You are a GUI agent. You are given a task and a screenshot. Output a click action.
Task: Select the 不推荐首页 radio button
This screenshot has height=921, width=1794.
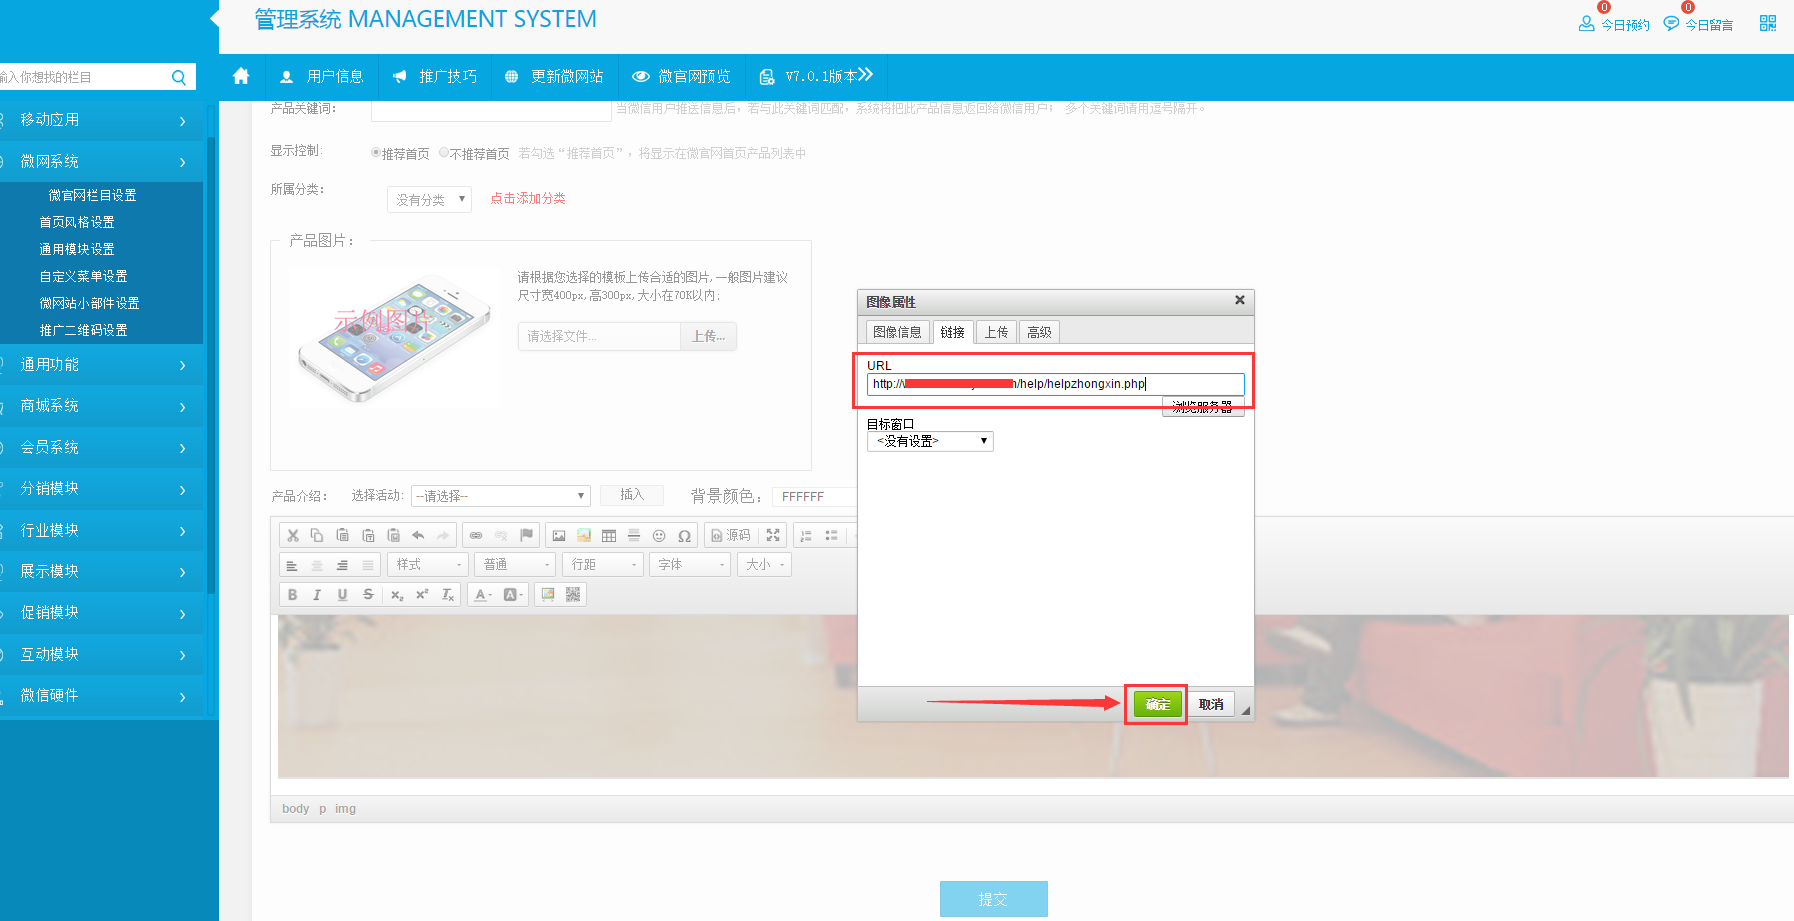pos(444,153)
